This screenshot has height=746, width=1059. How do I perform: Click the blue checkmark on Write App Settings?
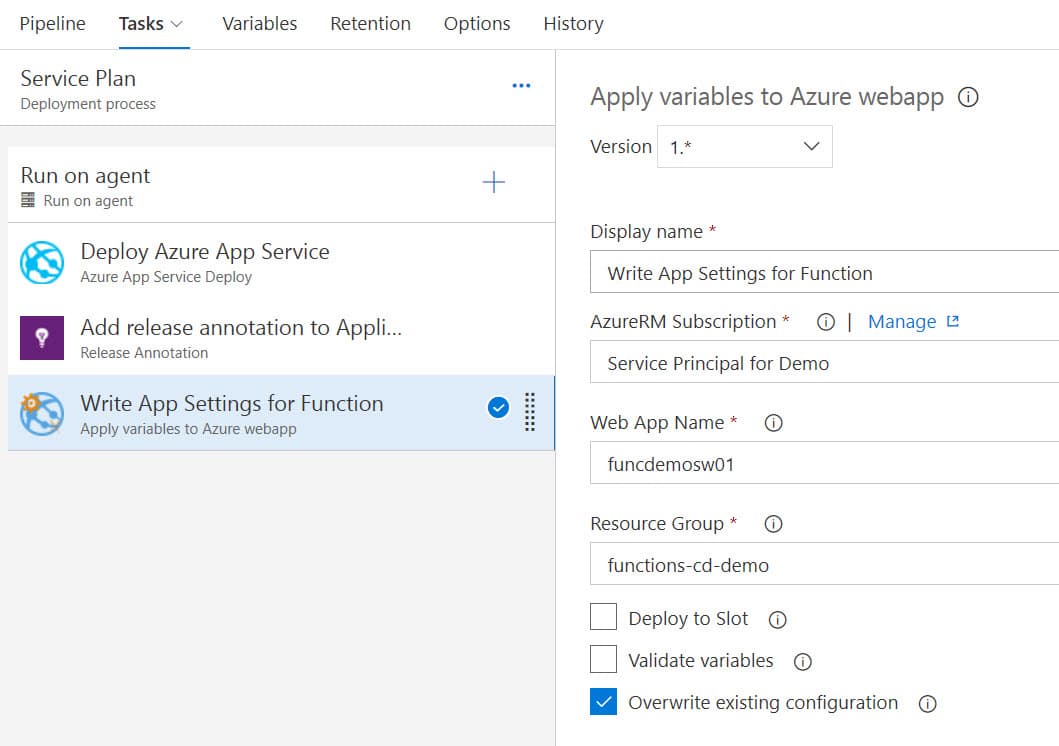point(498,407)
